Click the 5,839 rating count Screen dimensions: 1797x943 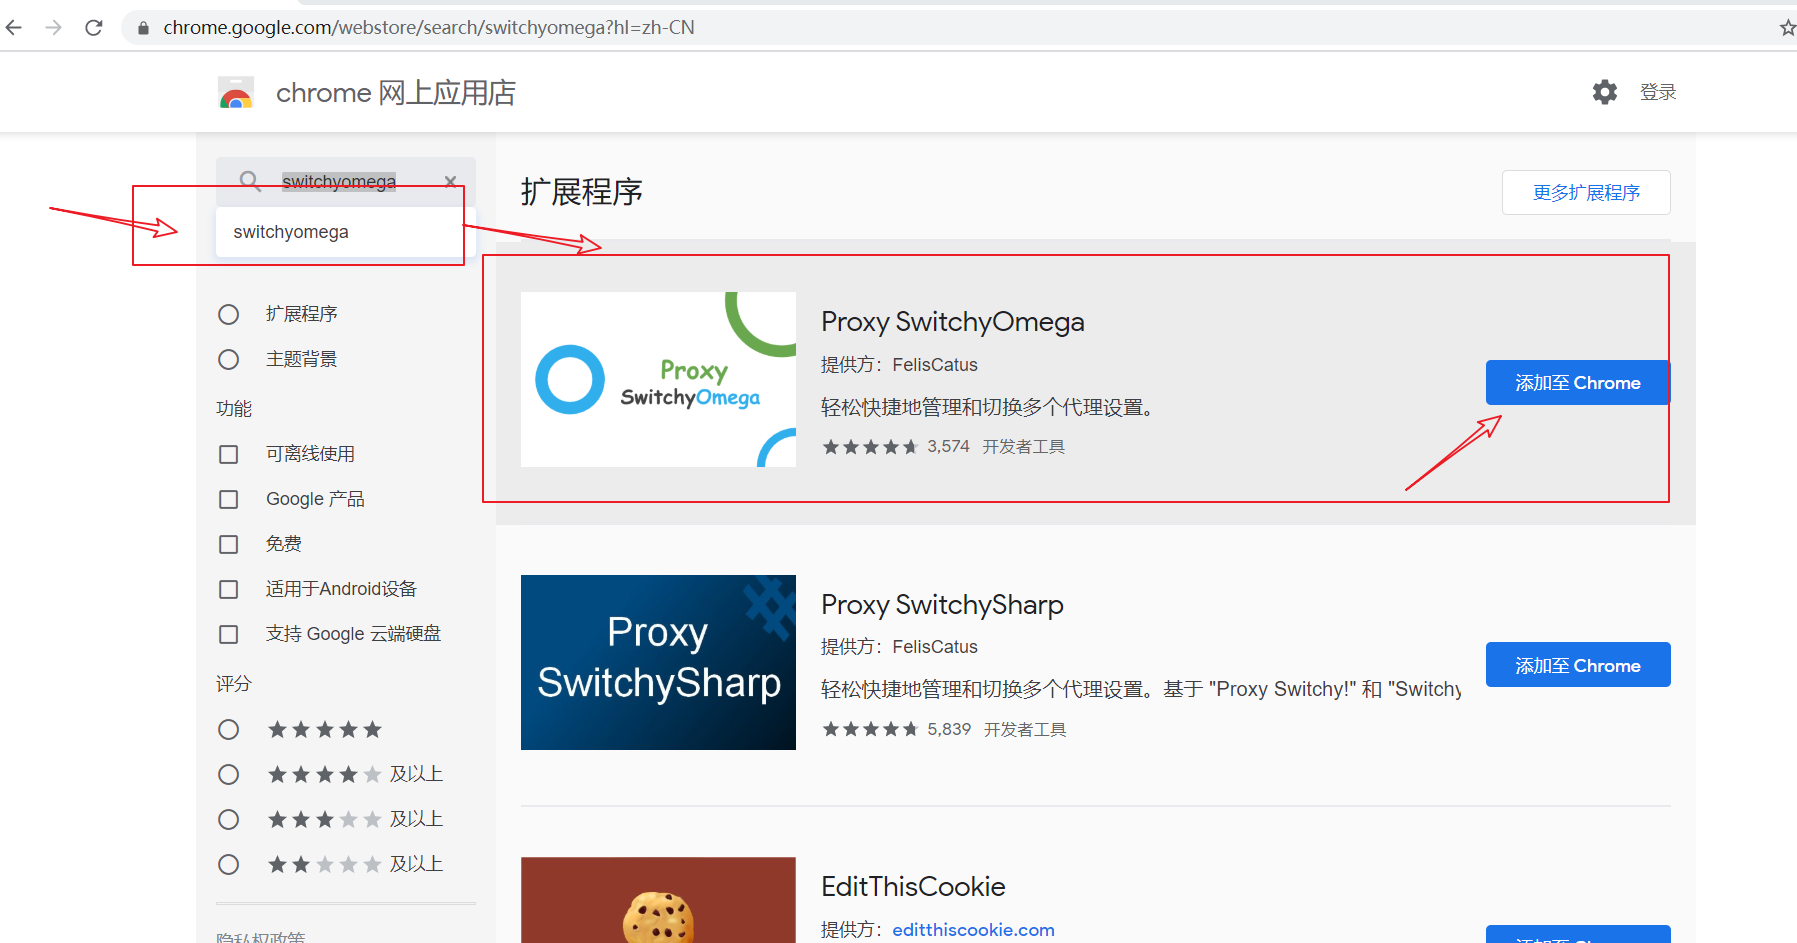coord(949,730)
